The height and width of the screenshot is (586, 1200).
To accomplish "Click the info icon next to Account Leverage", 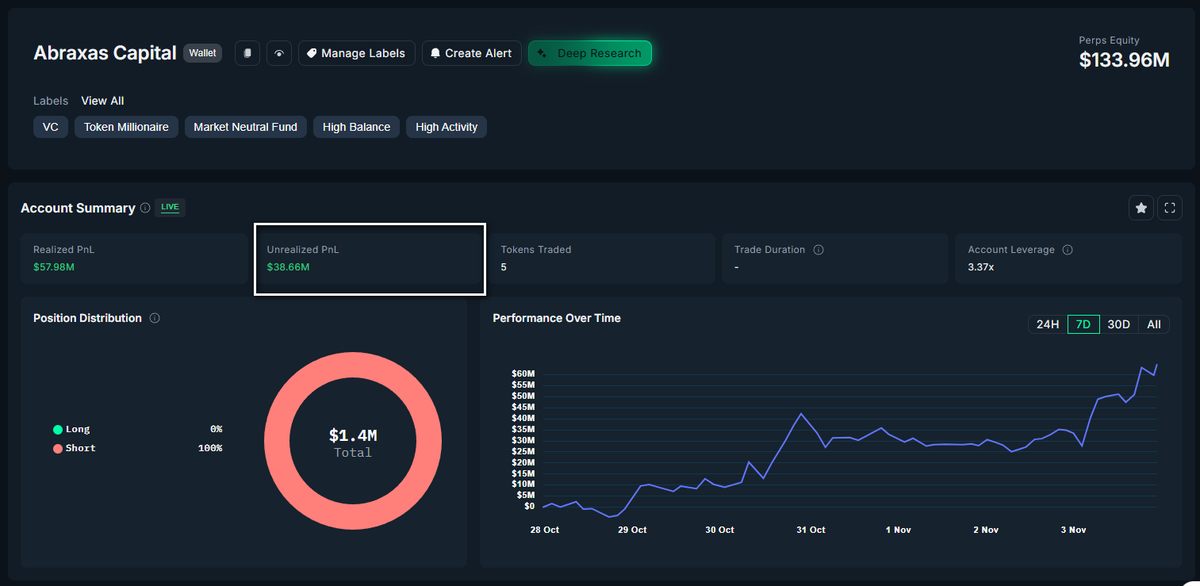I will [x=1070, y=249].
